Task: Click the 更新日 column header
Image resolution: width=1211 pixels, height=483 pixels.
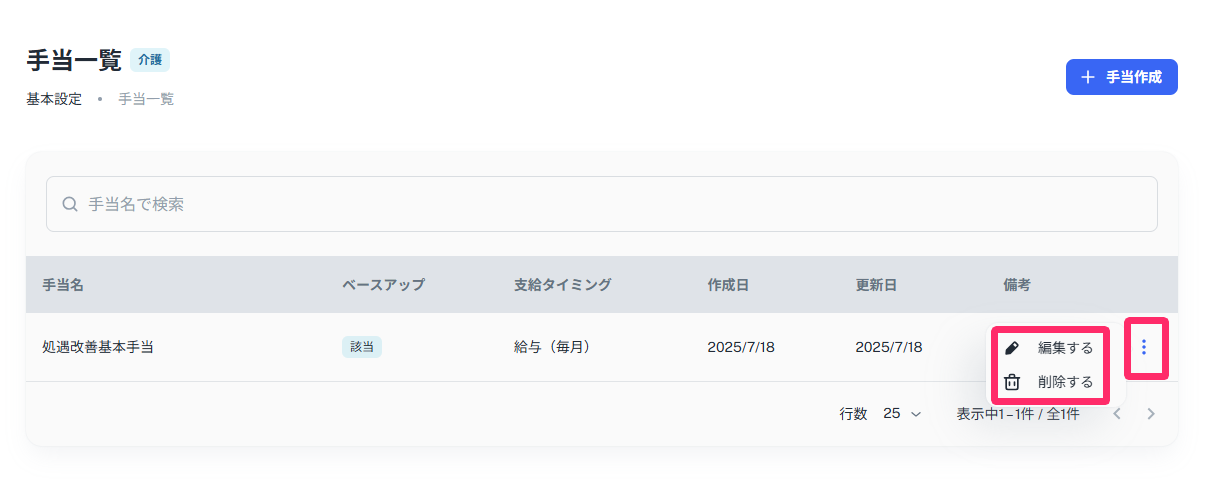Action: [x=876, y=285]
